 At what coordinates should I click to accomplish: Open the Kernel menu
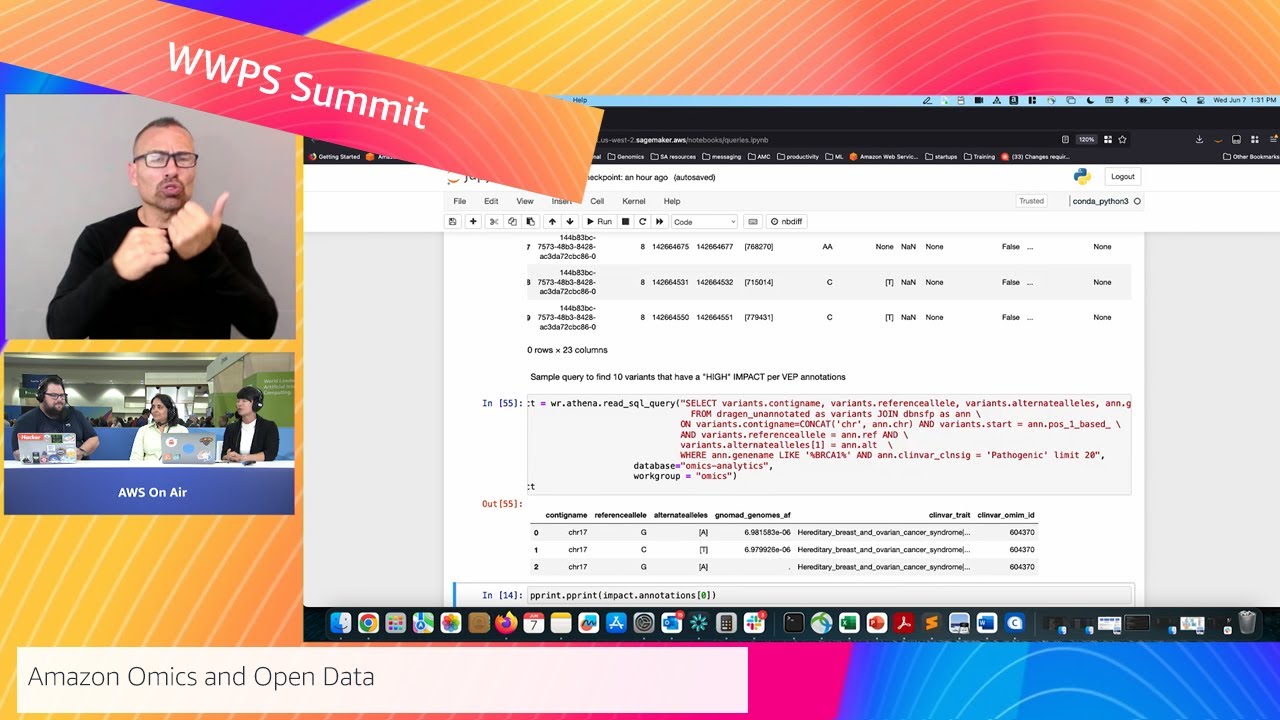[x=633, y=201]
